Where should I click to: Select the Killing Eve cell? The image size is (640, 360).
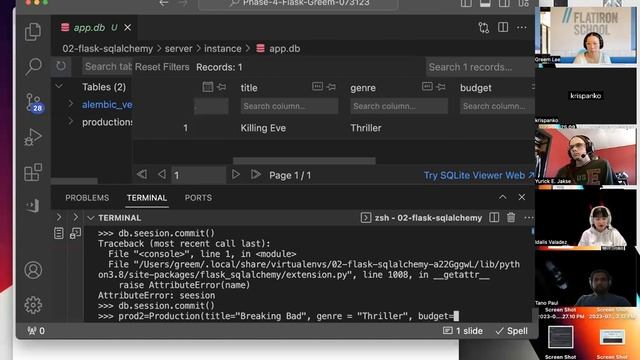pos(263,128)
